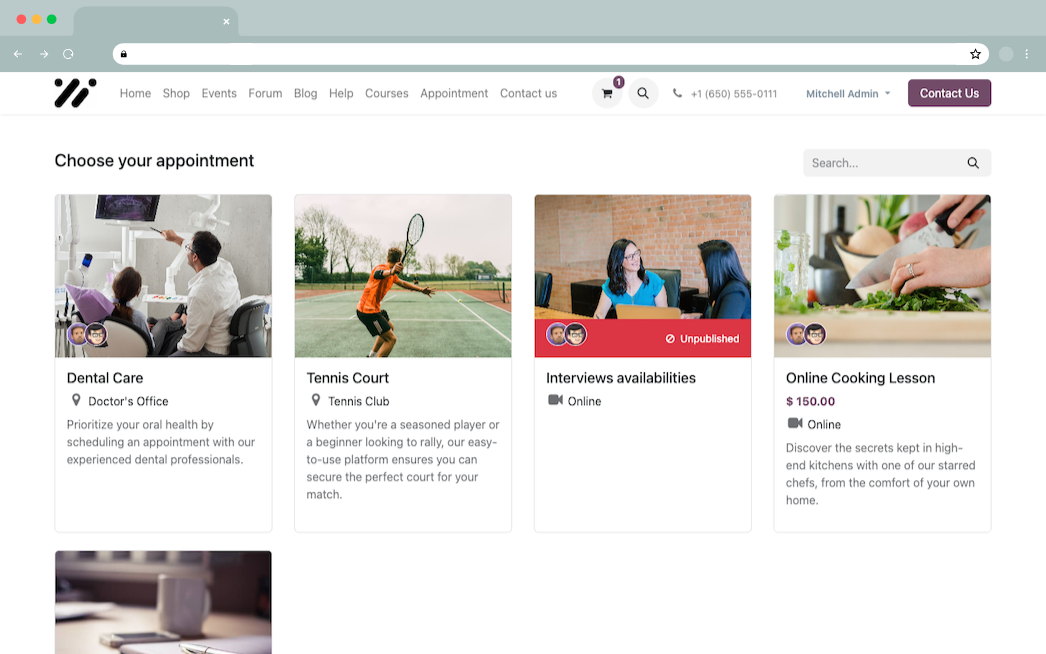Click the website logo in header
1046x654 pixels.
(x=75, y=93)
